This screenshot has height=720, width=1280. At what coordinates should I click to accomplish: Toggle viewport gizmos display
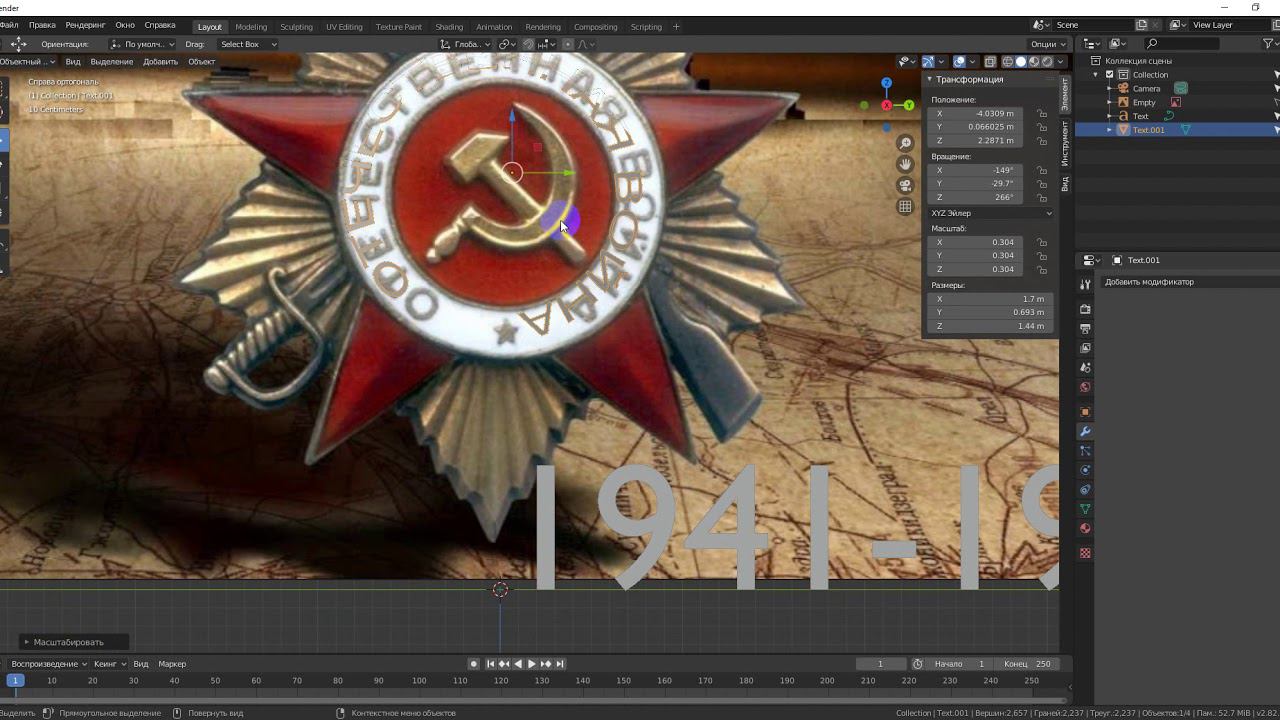929,62
